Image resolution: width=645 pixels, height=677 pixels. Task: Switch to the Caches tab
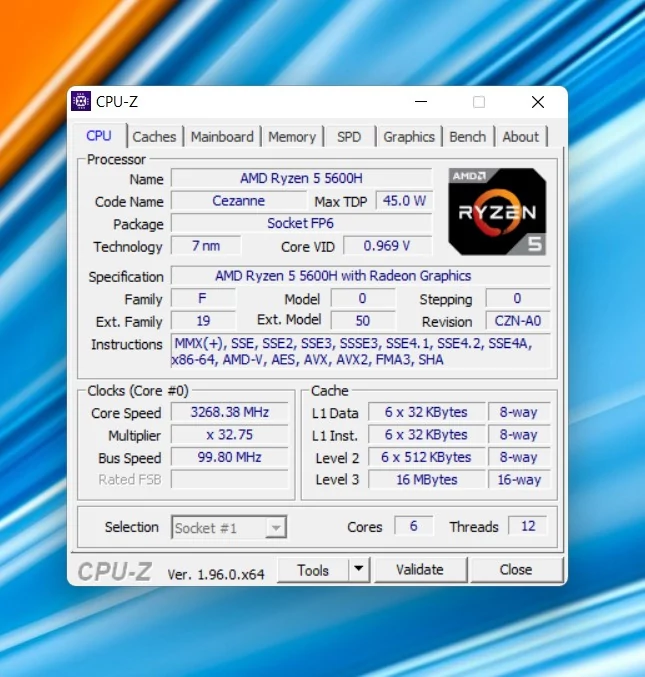154,137
